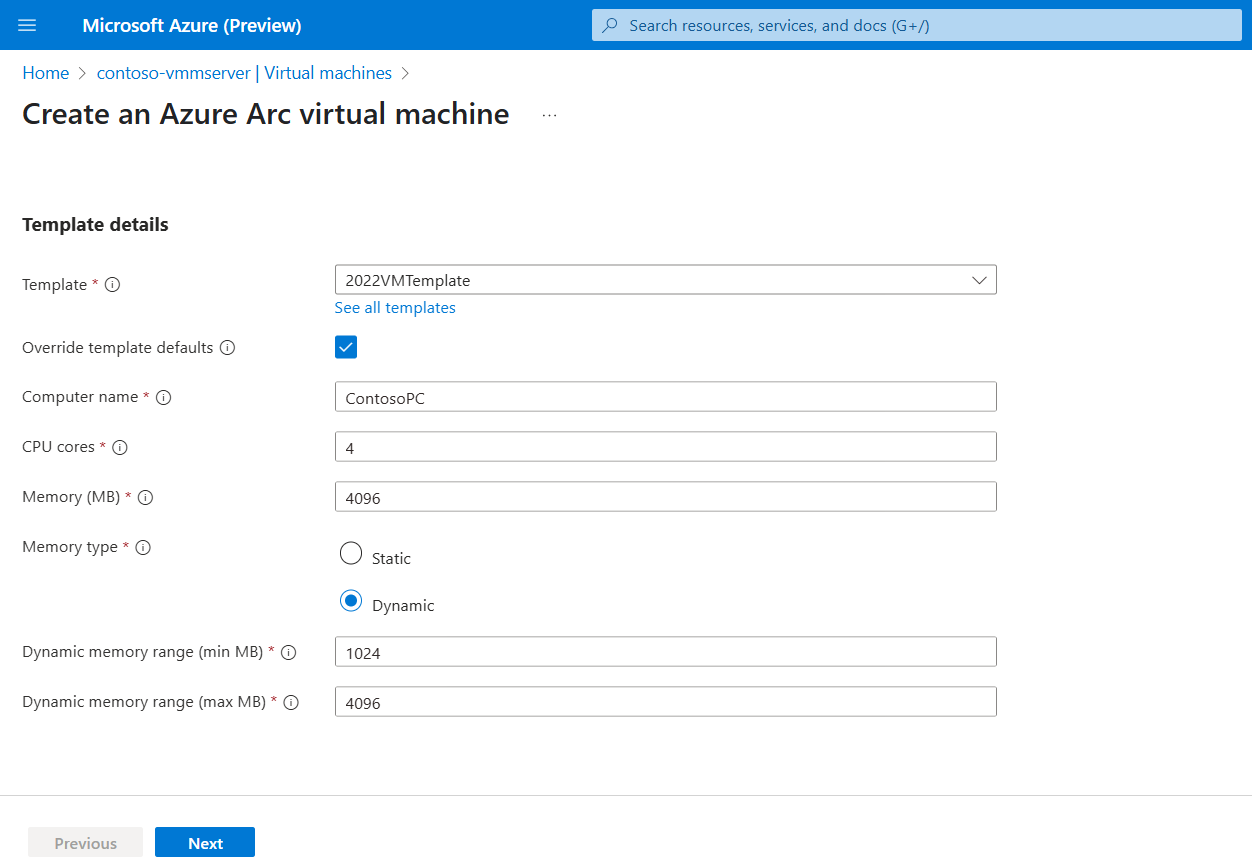Show info tooltip for Memory (MB)

[x=146, y=497]
